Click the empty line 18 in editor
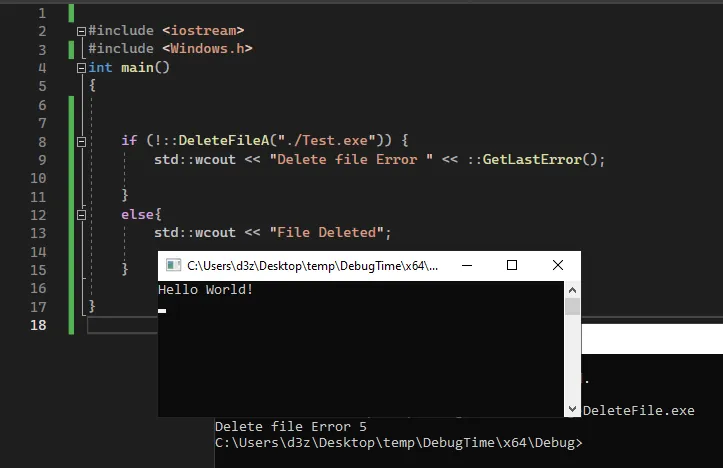Screen dimensions: 723x468 point(300,325)
